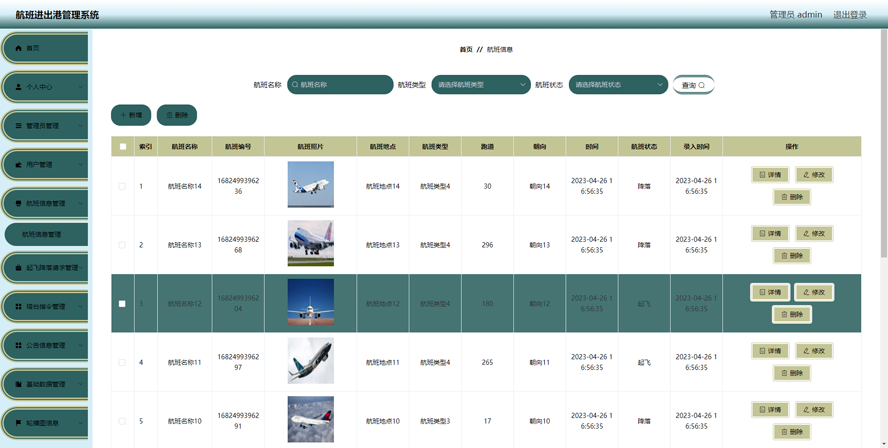Check the row checkbox for 航班名称12
Viewport: 888px width, 448px height.
122,304
